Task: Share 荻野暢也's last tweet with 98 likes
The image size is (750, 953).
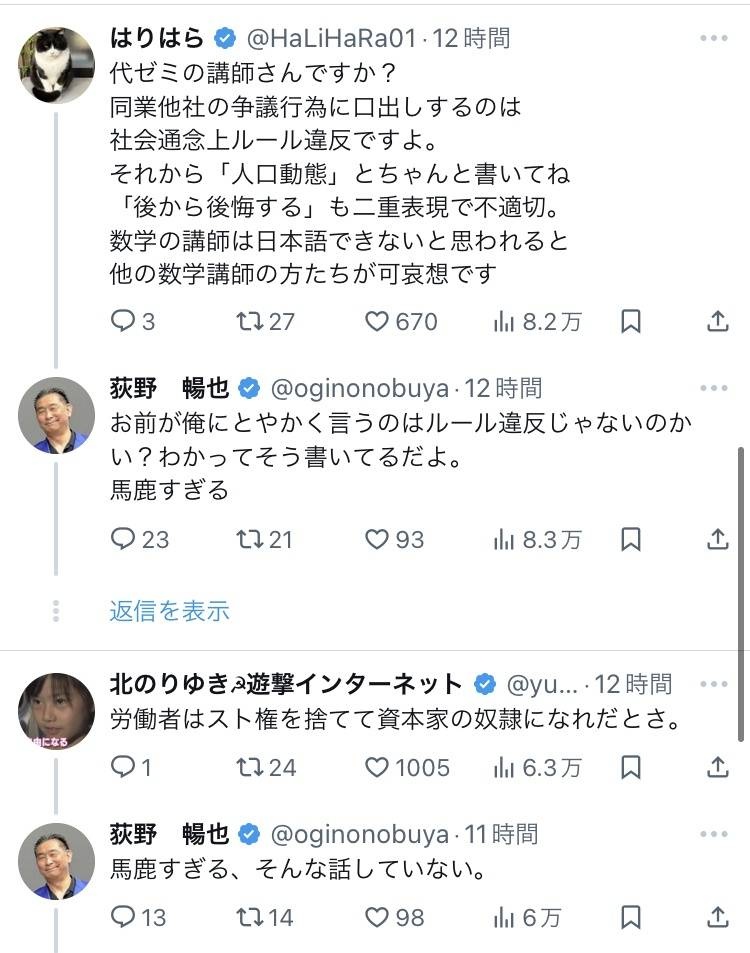Action: (717, 916)
